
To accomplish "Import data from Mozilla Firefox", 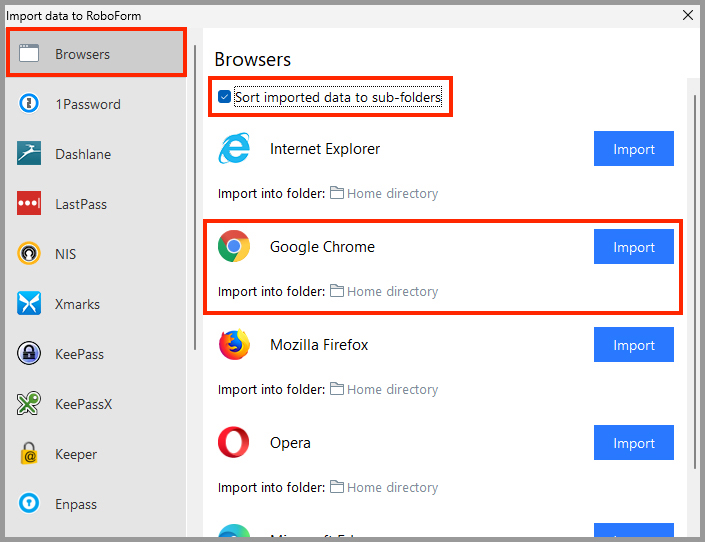I will pyautogui.click(x=633, y=345).
